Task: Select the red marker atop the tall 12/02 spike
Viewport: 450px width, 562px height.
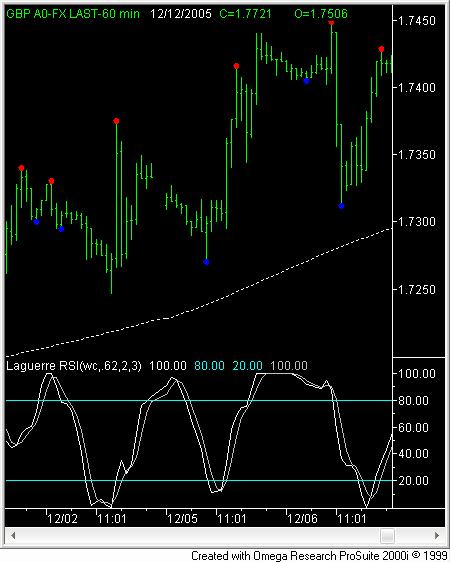Action: click(x=116, y=121)
